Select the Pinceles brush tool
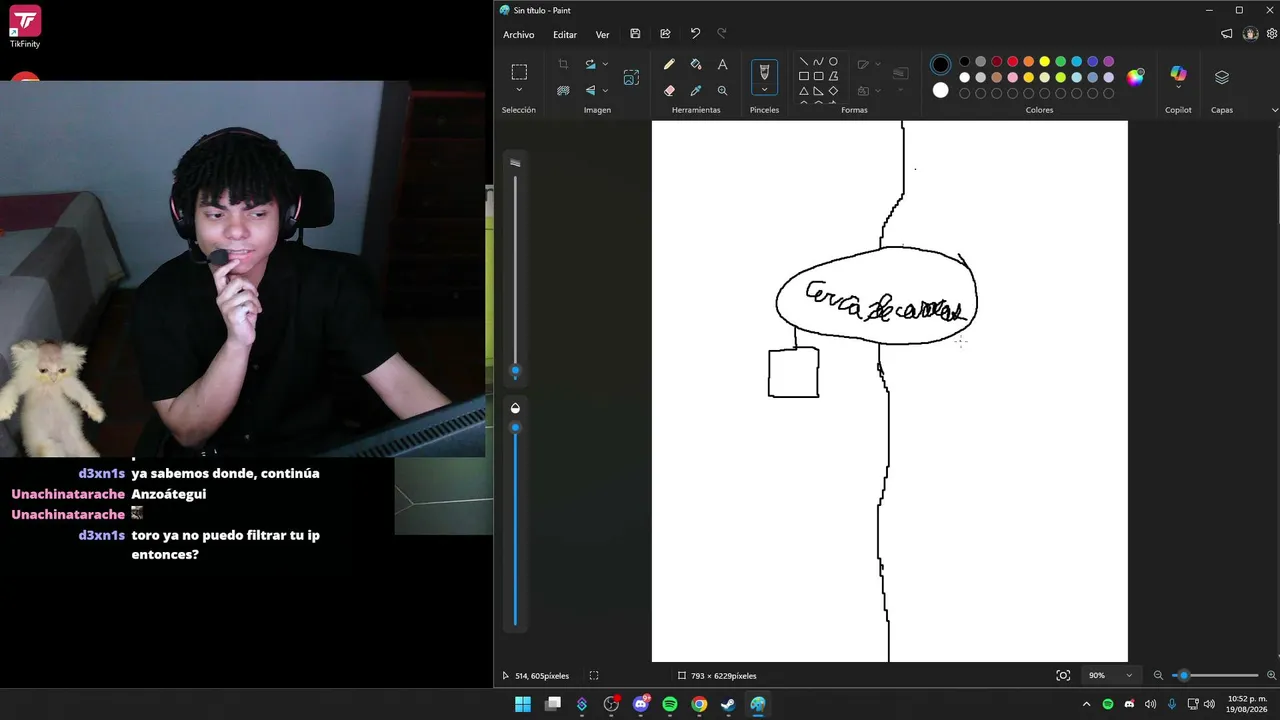The image size is (1280, 720). 764,72
